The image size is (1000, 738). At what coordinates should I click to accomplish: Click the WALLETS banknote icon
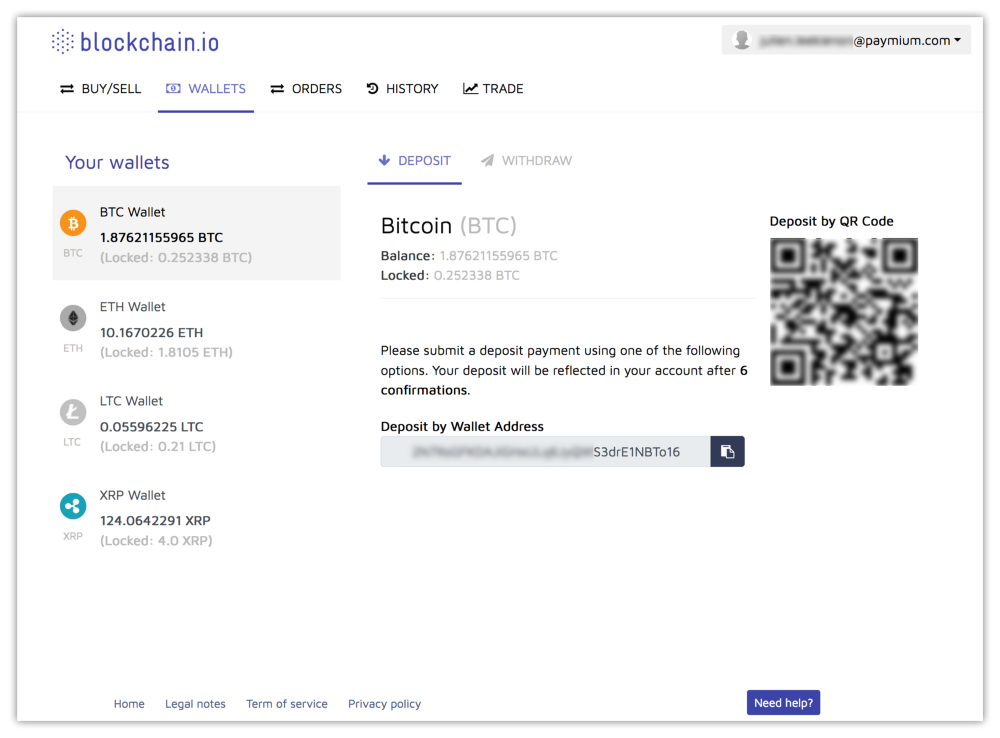tap(173, 89)
